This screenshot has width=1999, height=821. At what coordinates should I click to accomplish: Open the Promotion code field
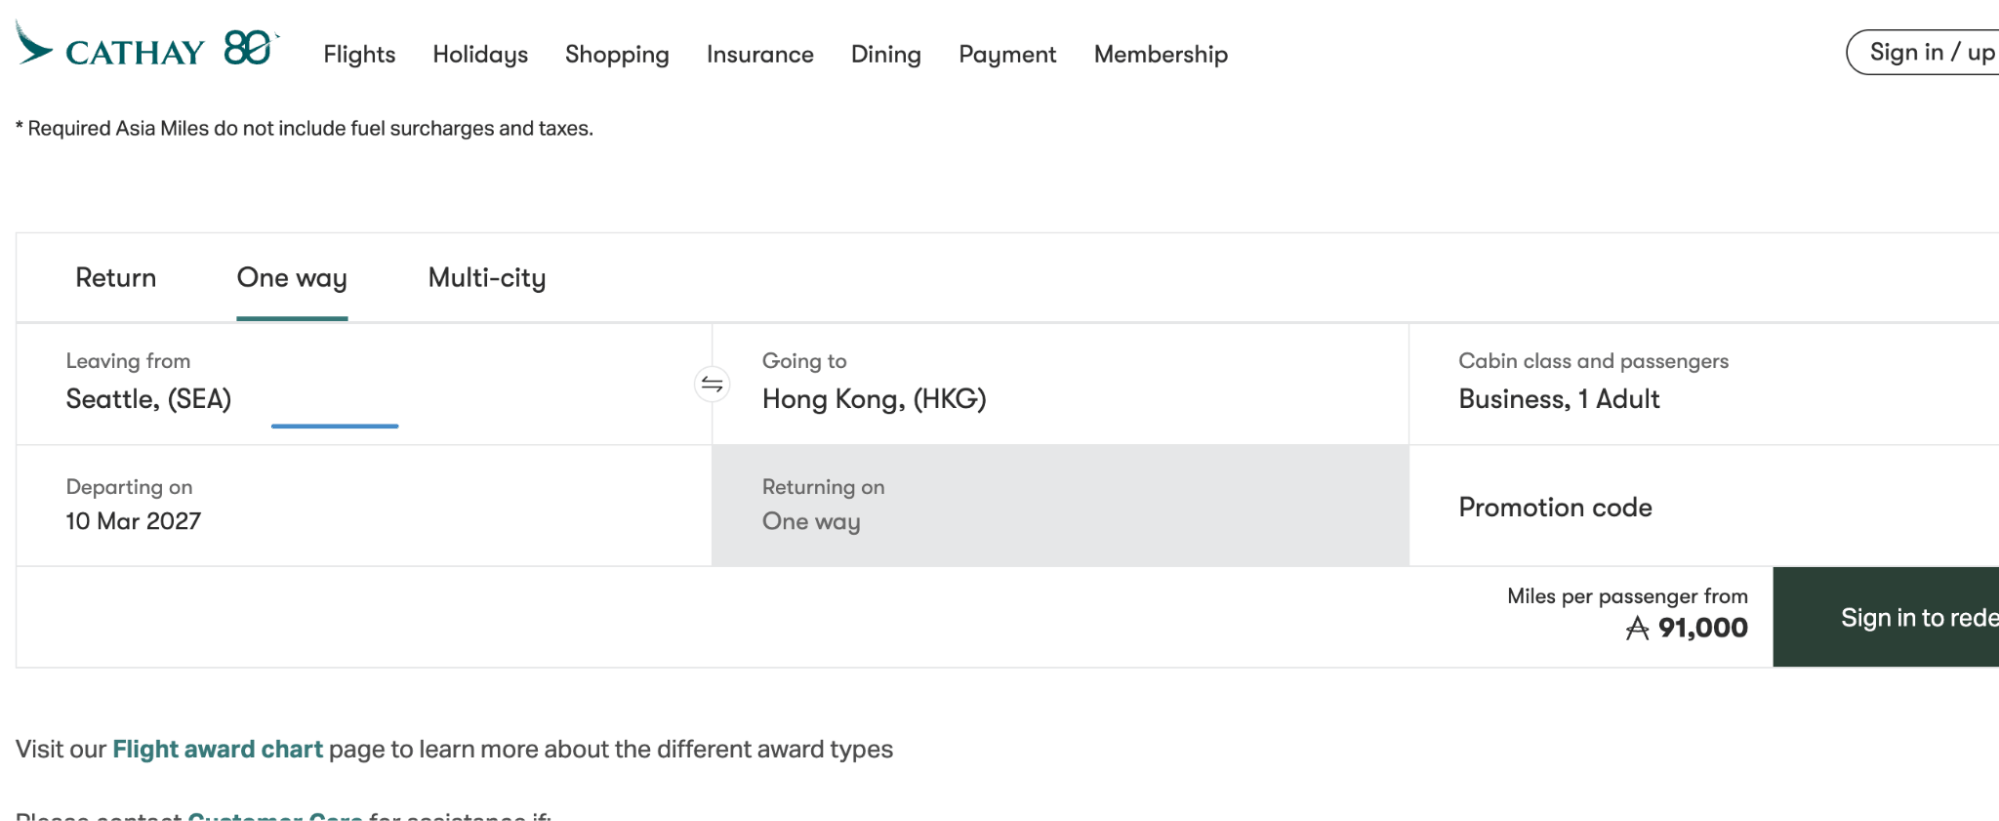(x=1704, y=507)
